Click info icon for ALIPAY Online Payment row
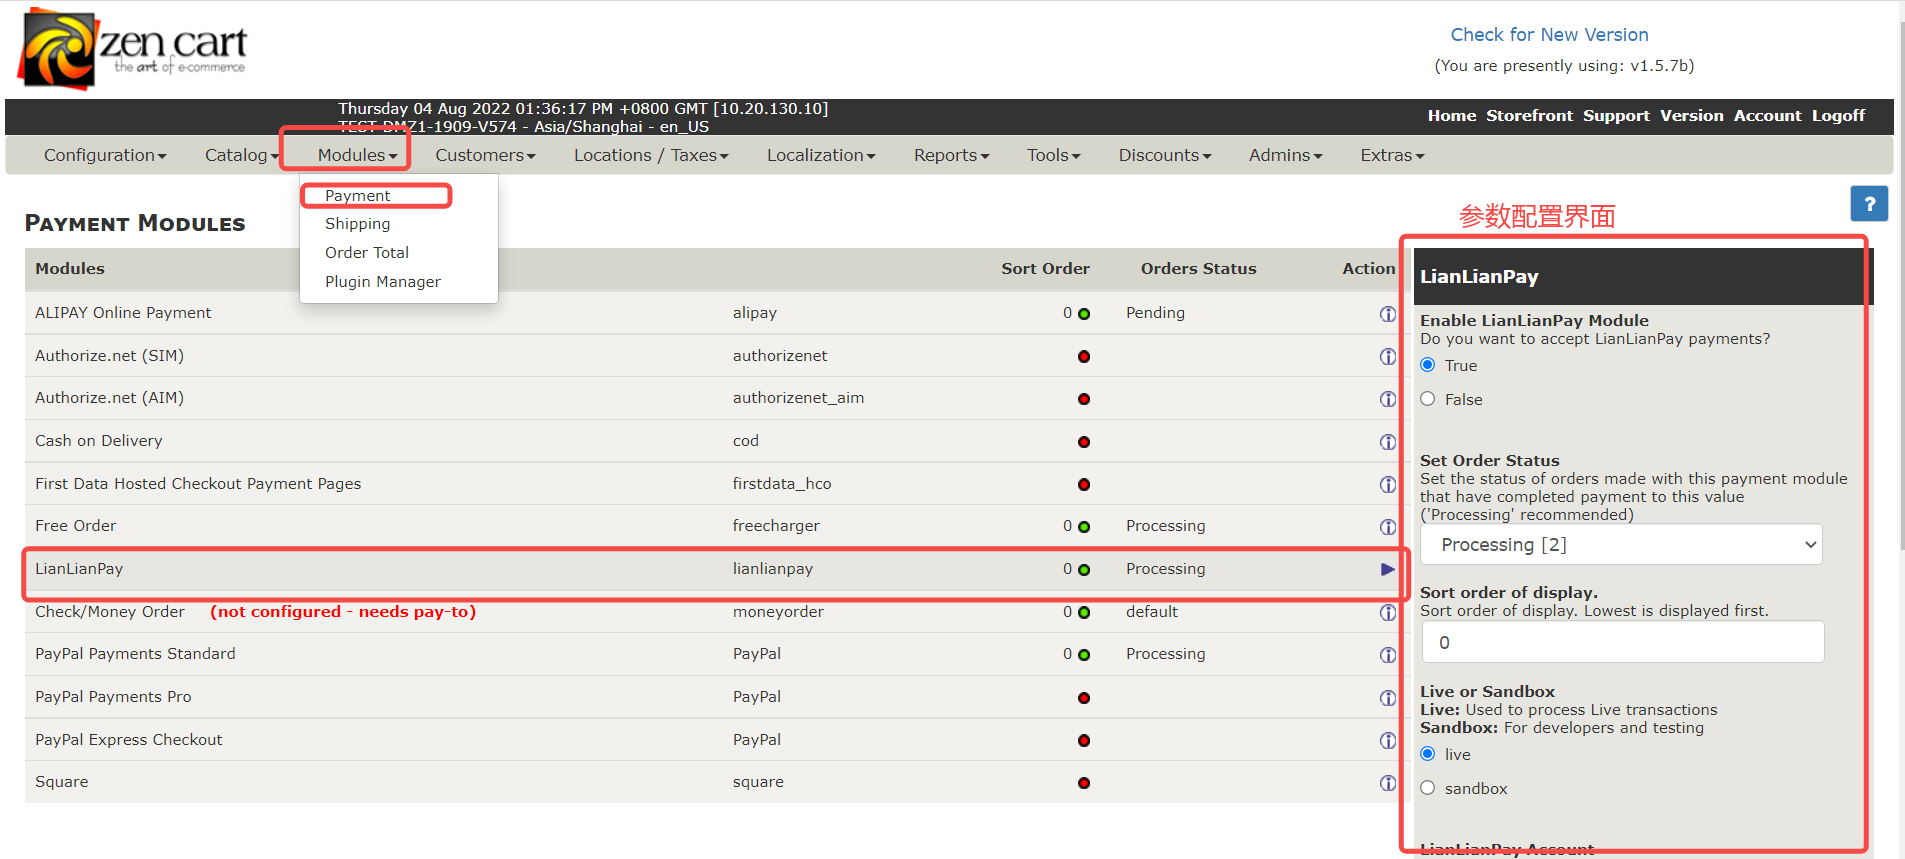Screen dimensions: 1905x859 click(1387, 314)
